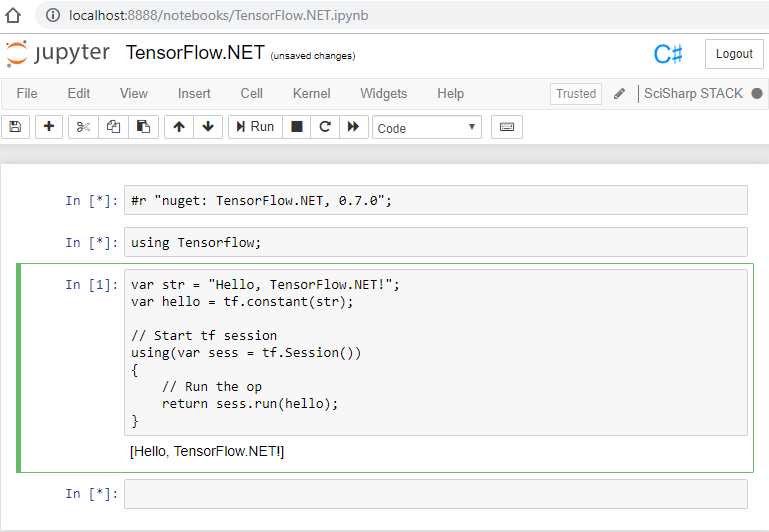769x532 pixels.
Task: Move the selected cell down
Action: pyautogui.click(x=208, y=127)
